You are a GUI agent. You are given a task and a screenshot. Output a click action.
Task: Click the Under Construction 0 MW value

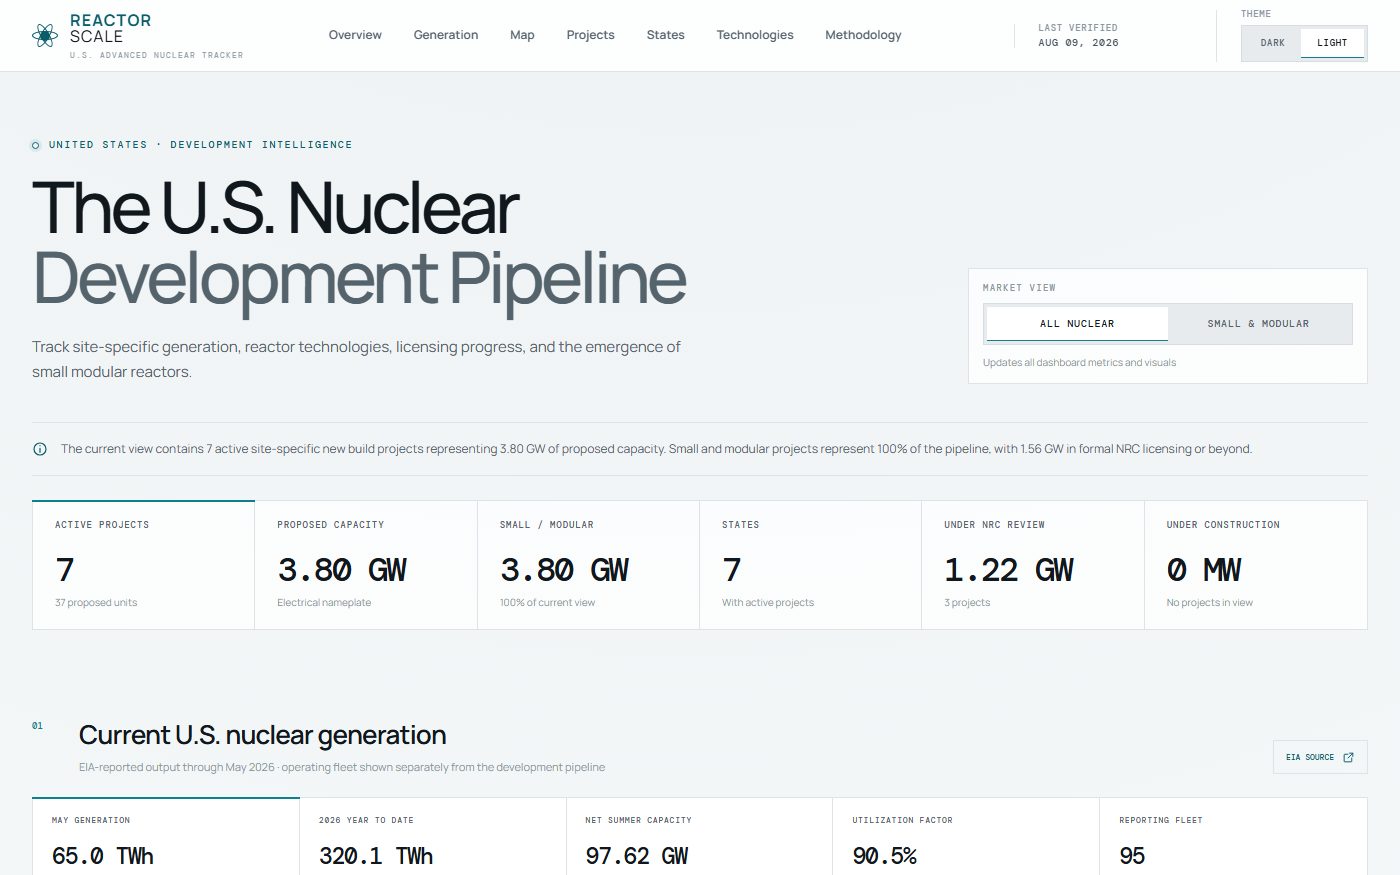pos(1203,570)
